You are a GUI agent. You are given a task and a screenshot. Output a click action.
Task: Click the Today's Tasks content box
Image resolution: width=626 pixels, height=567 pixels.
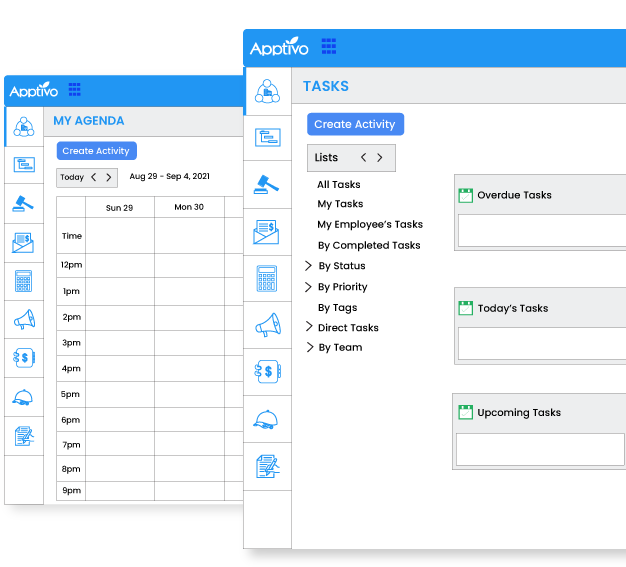542,344
